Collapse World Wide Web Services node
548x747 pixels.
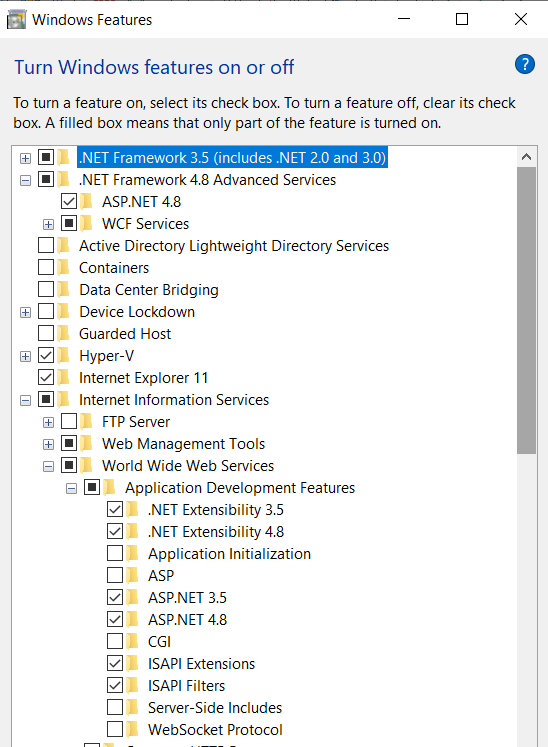pos(48,466)
